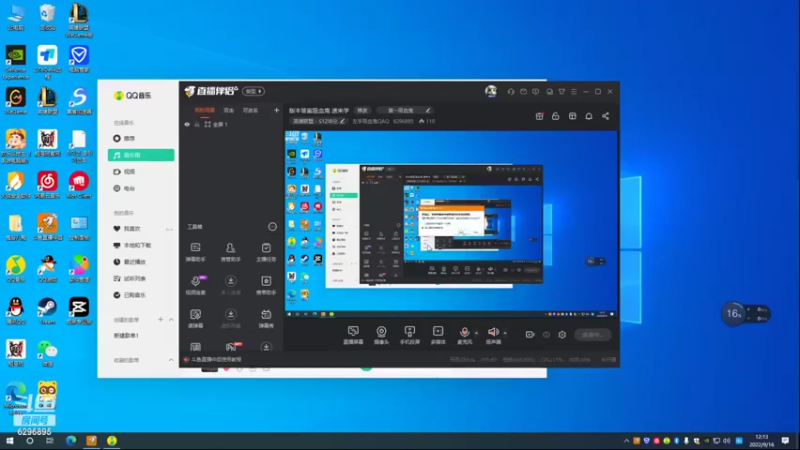
Task: Click the streamer avatar in 直播伴侣 title bar
Action: pos(491,91)
